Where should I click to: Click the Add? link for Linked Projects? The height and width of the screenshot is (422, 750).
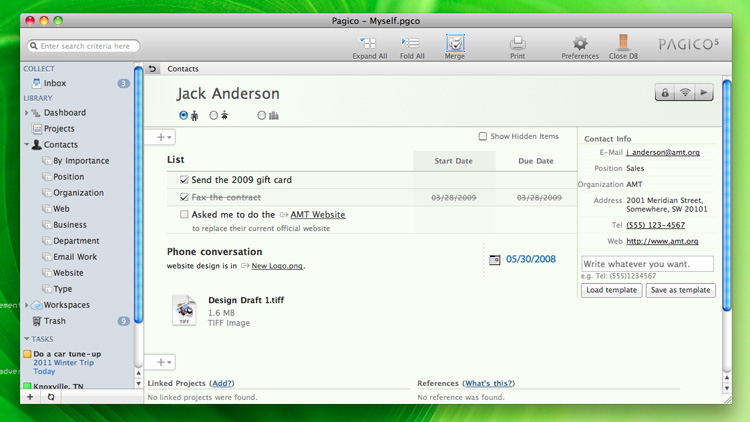tap(221, 383)
